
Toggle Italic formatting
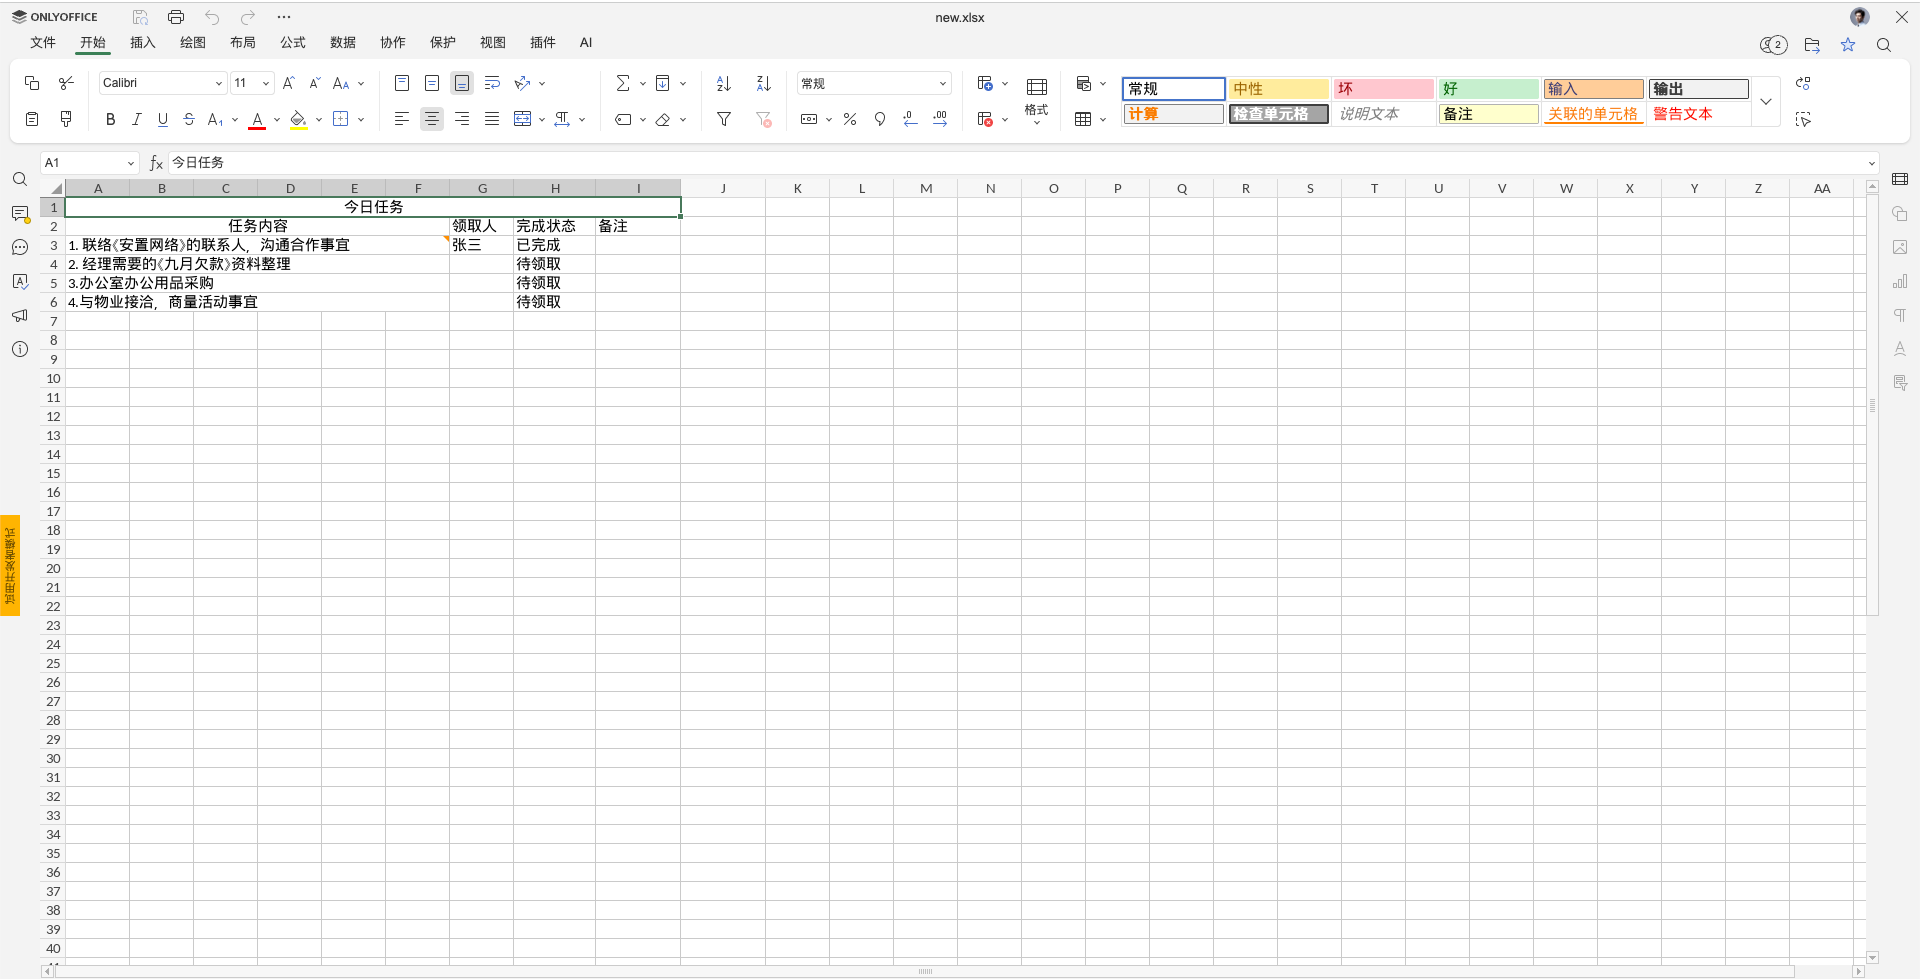click(x=137, y=119)
